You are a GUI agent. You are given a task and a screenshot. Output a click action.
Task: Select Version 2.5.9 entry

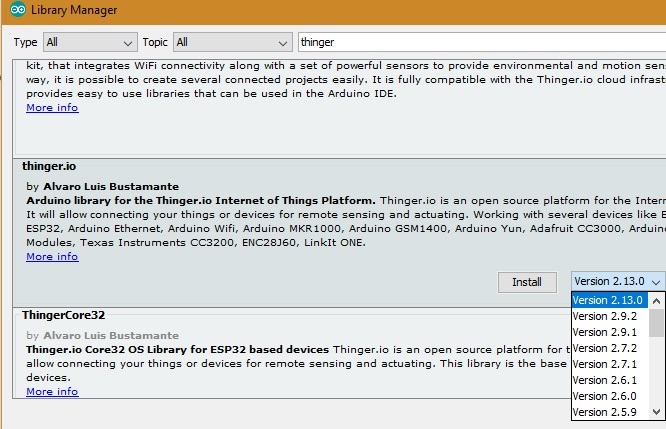pos(610,412)
